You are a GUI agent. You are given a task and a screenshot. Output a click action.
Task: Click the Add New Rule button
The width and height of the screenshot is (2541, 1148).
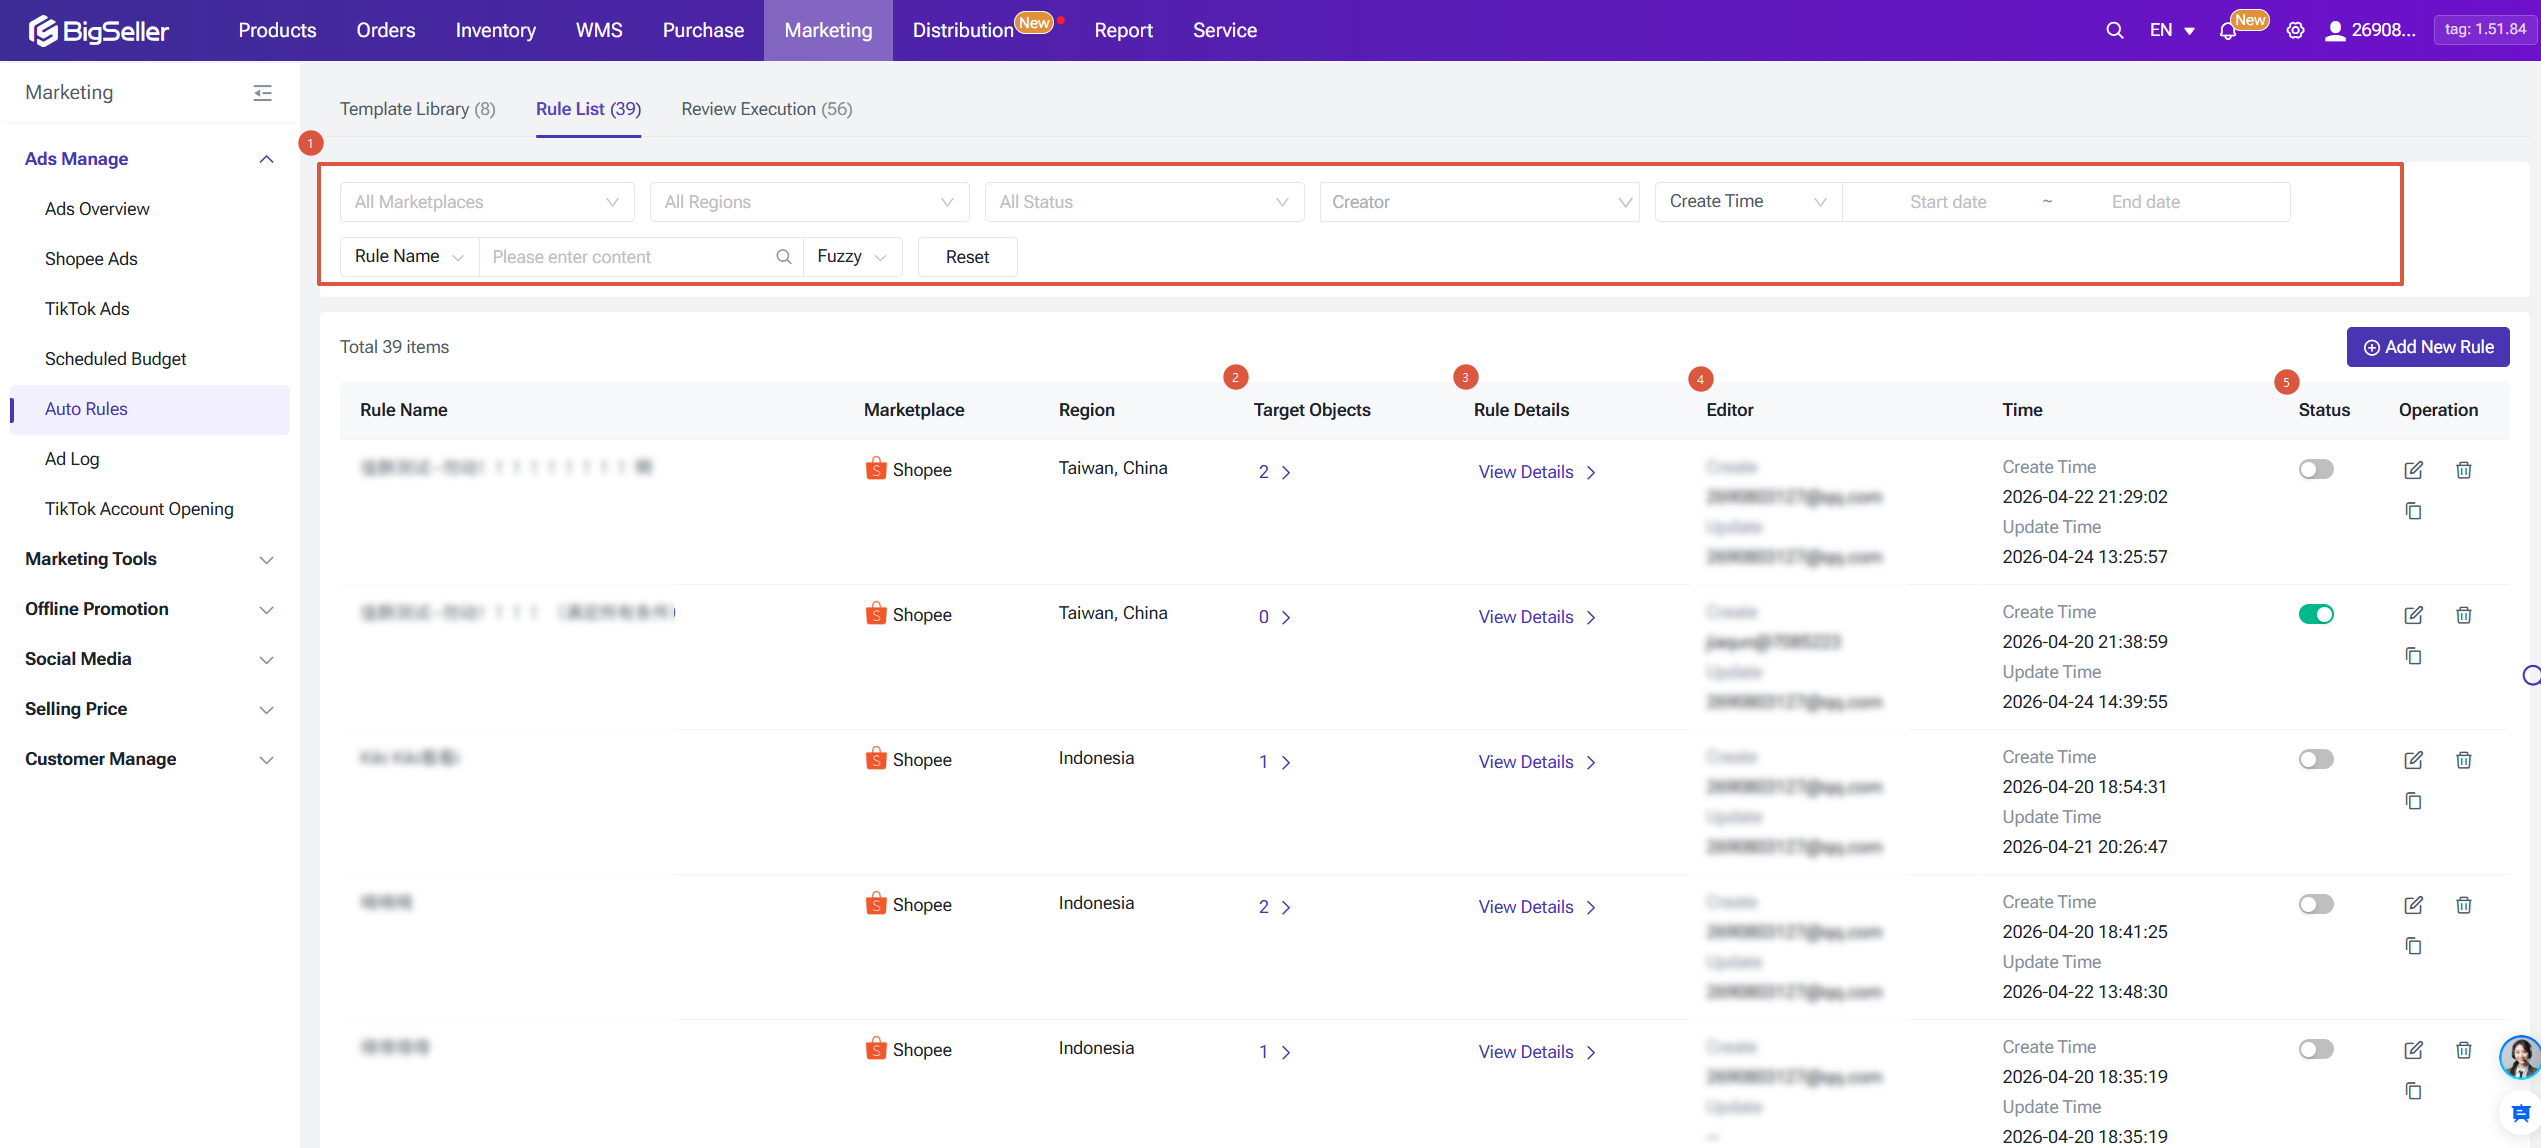[2427, 347]
